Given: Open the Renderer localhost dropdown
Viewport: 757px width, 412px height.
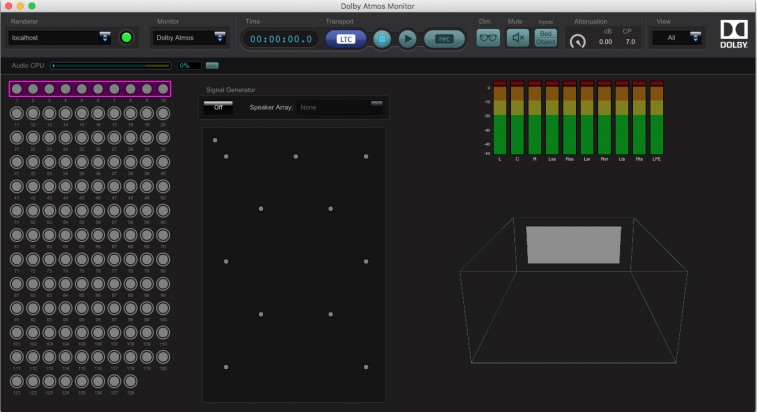Looking at the screenshot, I should click(59, 38).
